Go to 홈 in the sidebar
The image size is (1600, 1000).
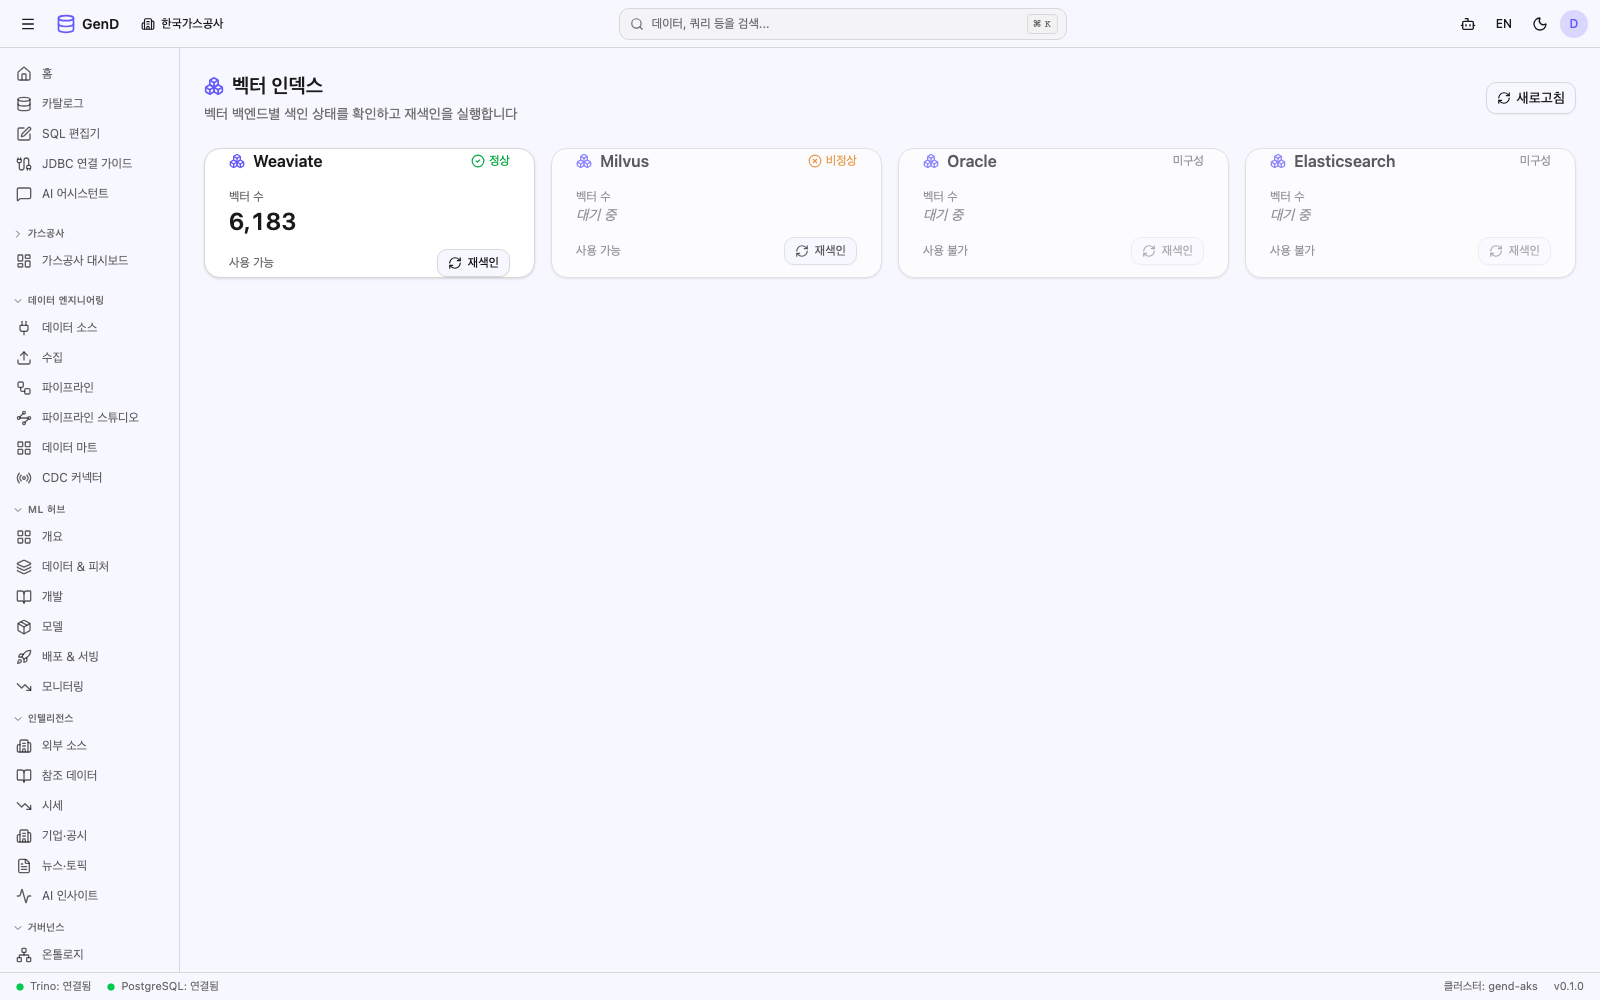pyautogui.click(x=90, y=74)
